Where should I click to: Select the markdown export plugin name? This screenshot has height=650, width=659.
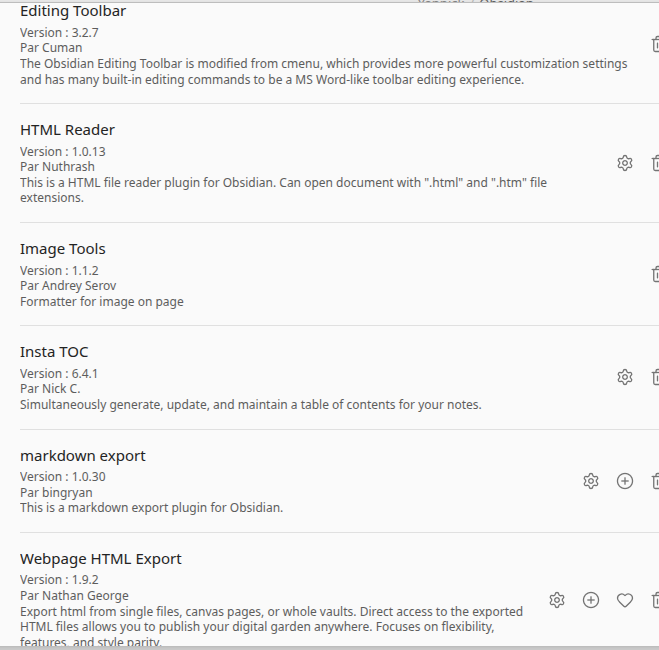83,456
